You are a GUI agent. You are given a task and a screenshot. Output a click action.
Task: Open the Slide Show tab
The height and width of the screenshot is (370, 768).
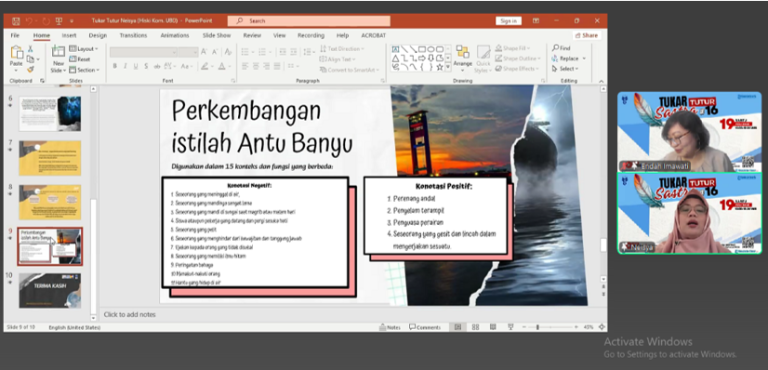pyautogui.click(x=217, y=36)
